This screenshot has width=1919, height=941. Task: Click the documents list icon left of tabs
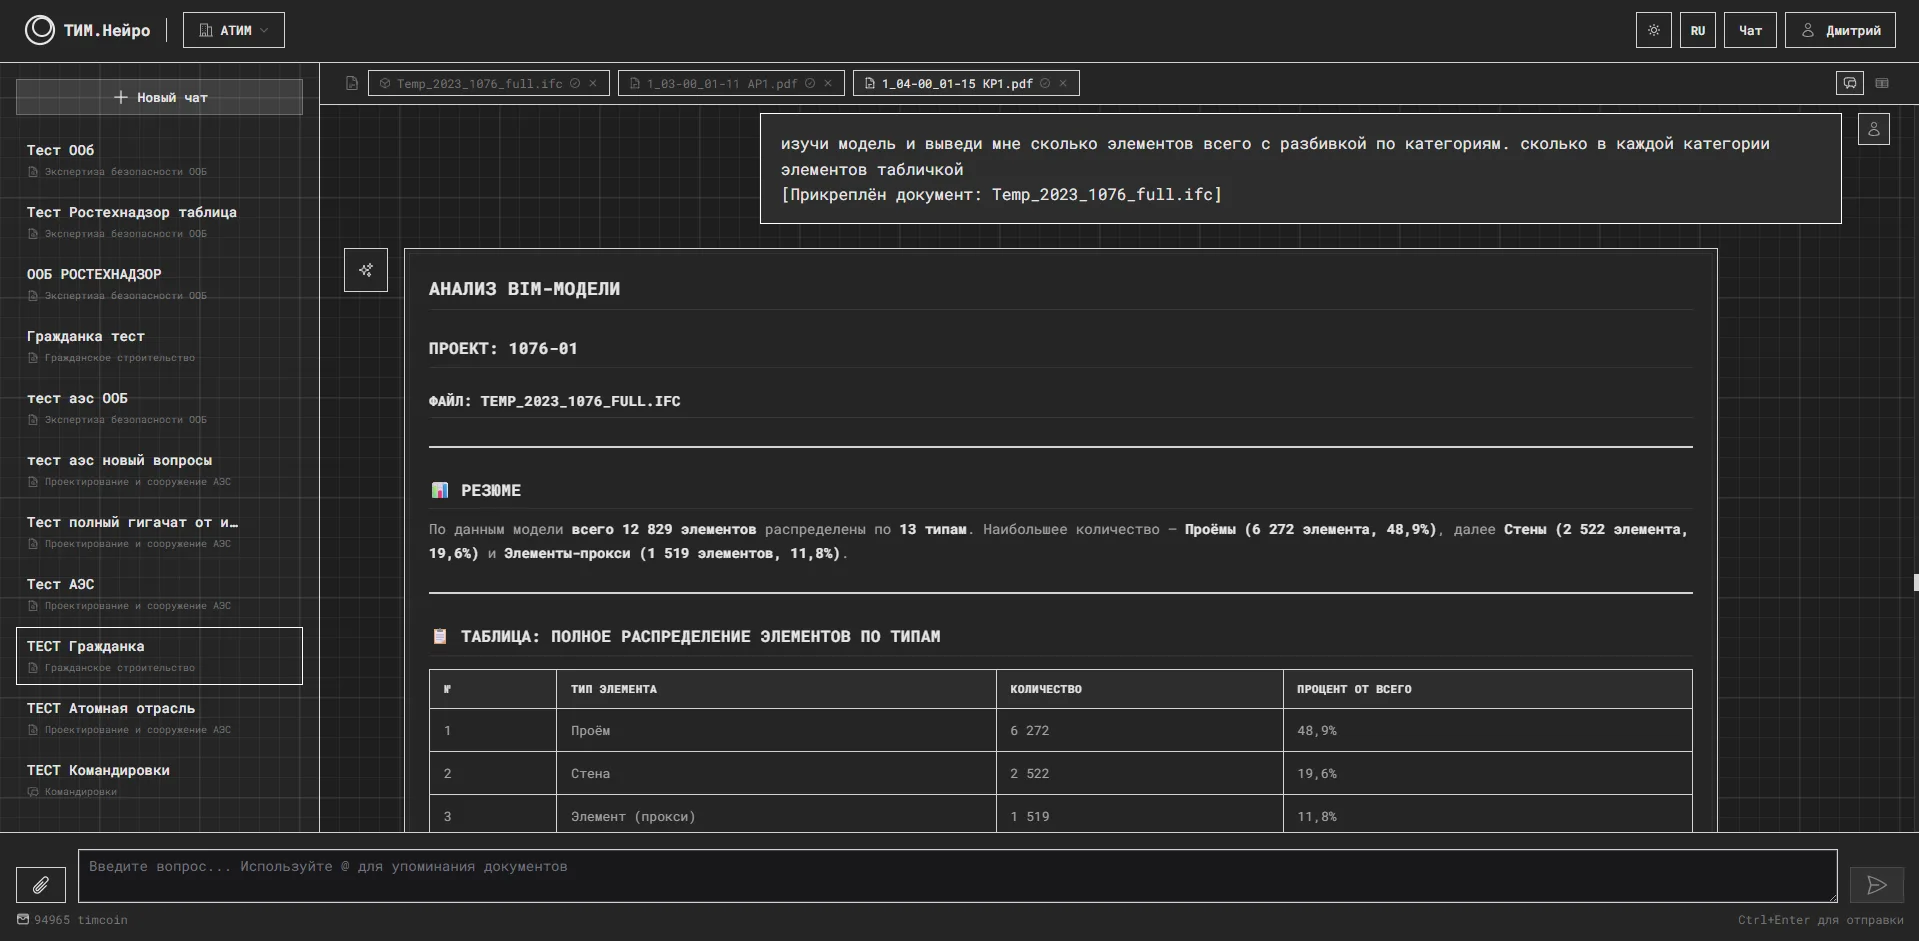[x=352, y=84]
